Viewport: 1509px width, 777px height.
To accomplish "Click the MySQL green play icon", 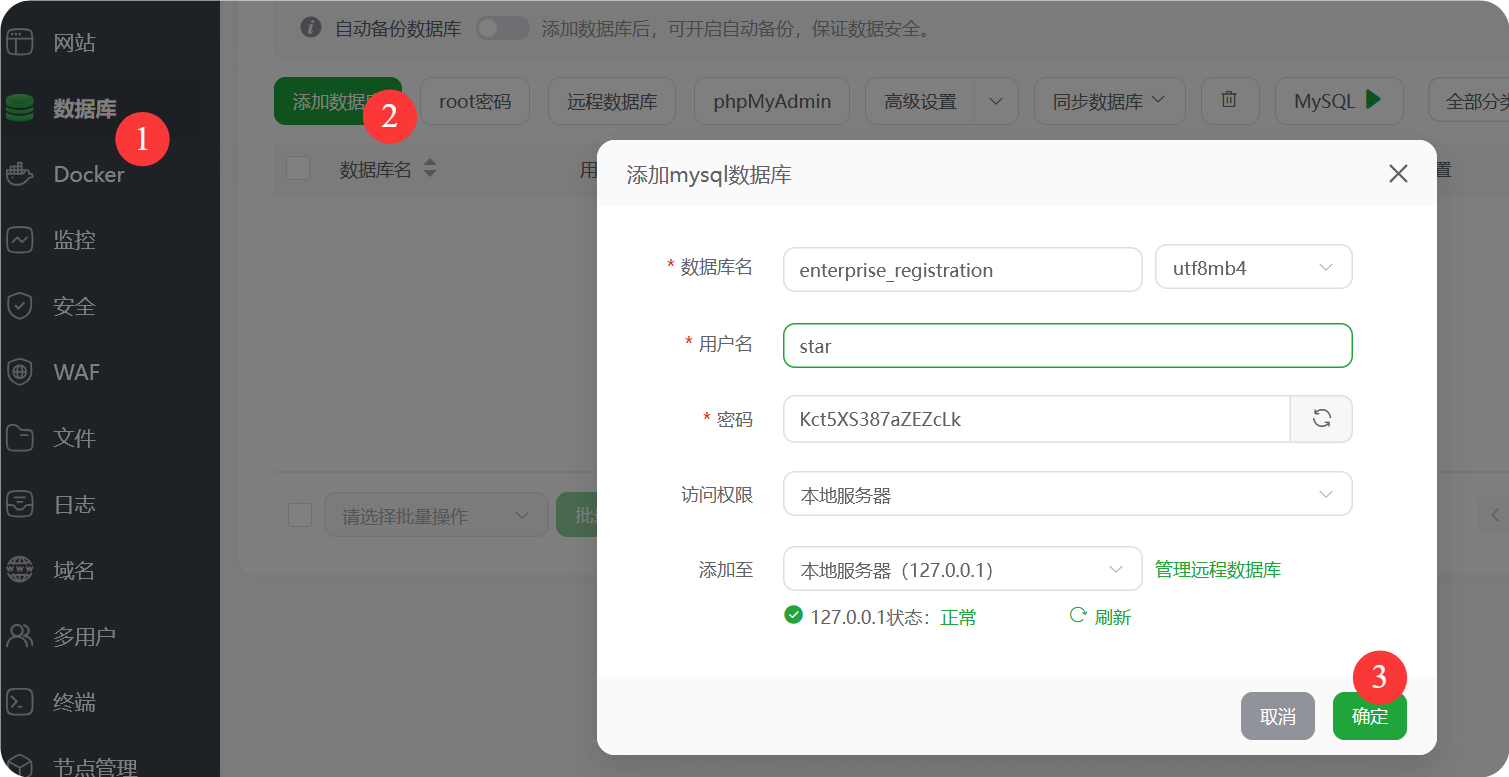I will coord(1373,100).
